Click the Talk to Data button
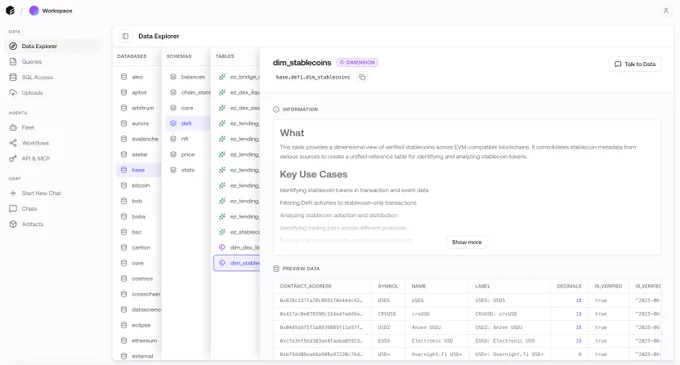The width and height of the screenshot is (680, 365). coord(635,64)
